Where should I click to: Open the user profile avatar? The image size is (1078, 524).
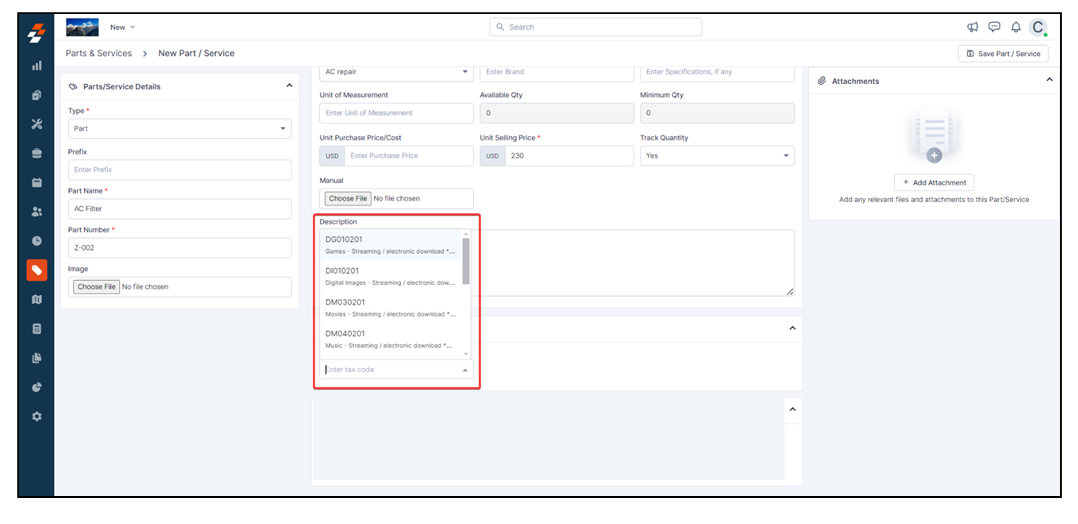(x=1039, y=27)
